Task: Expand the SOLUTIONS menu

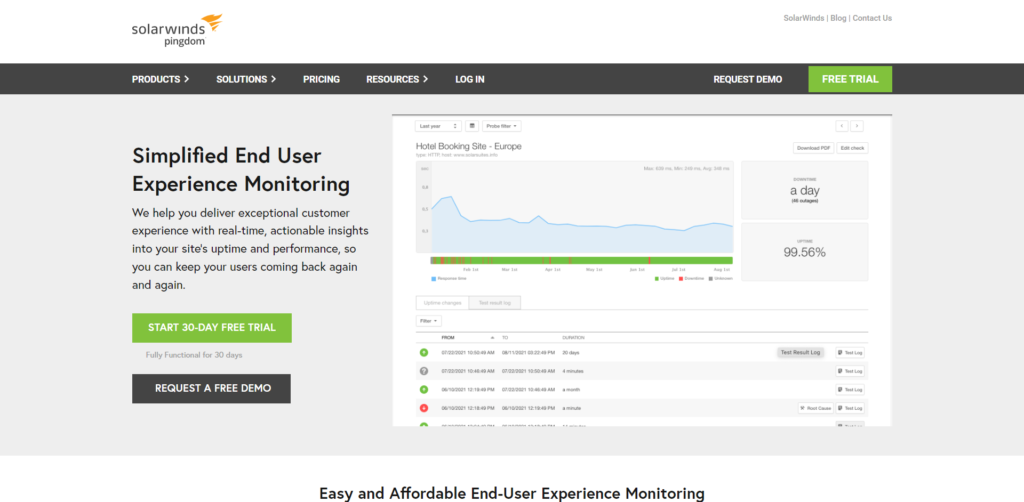Action: click(246, 79)
